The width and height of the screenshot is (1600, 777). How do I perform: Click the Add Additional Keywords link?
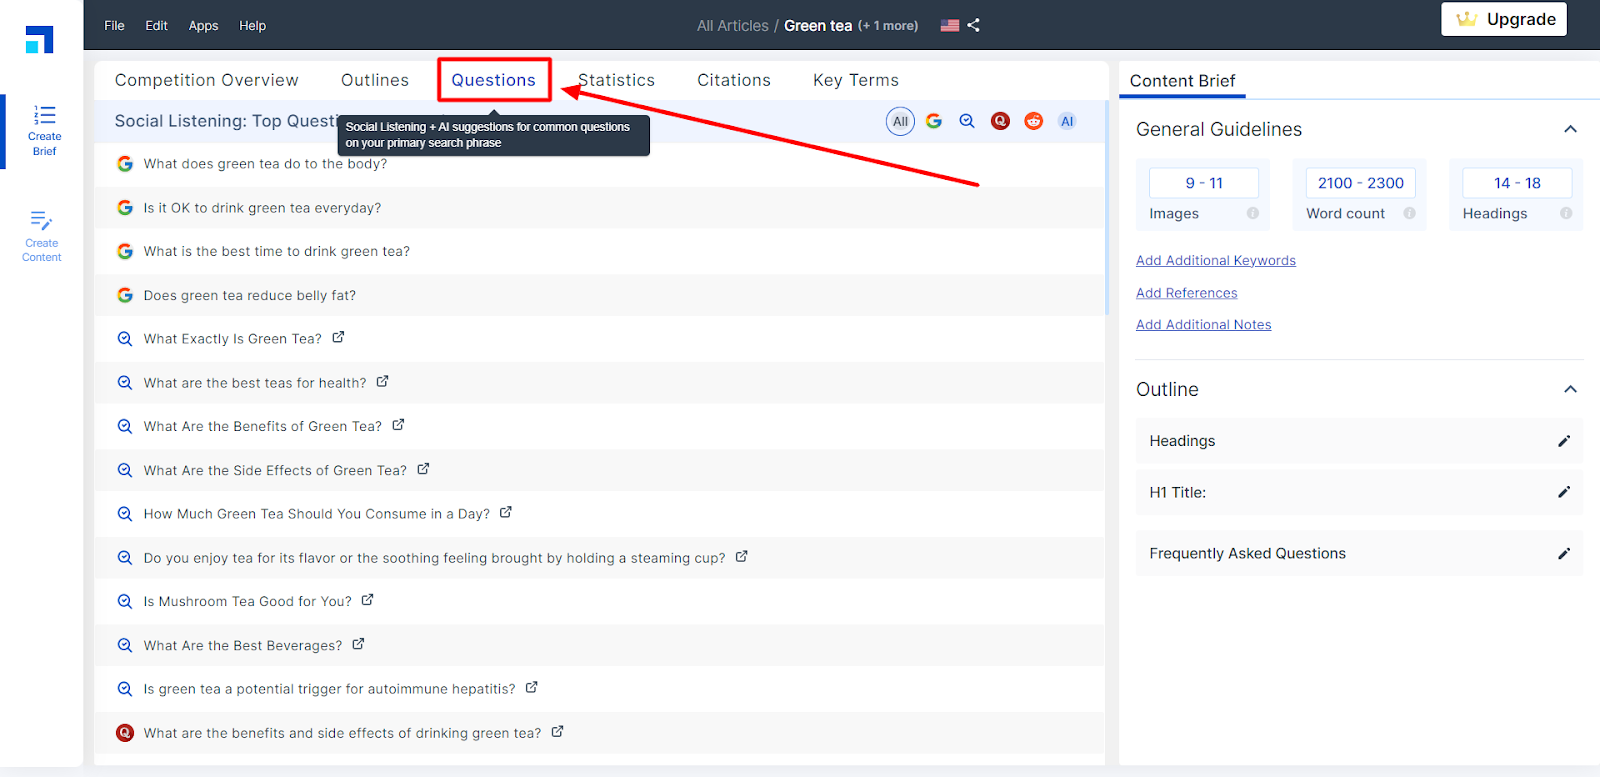(1216, 260)
